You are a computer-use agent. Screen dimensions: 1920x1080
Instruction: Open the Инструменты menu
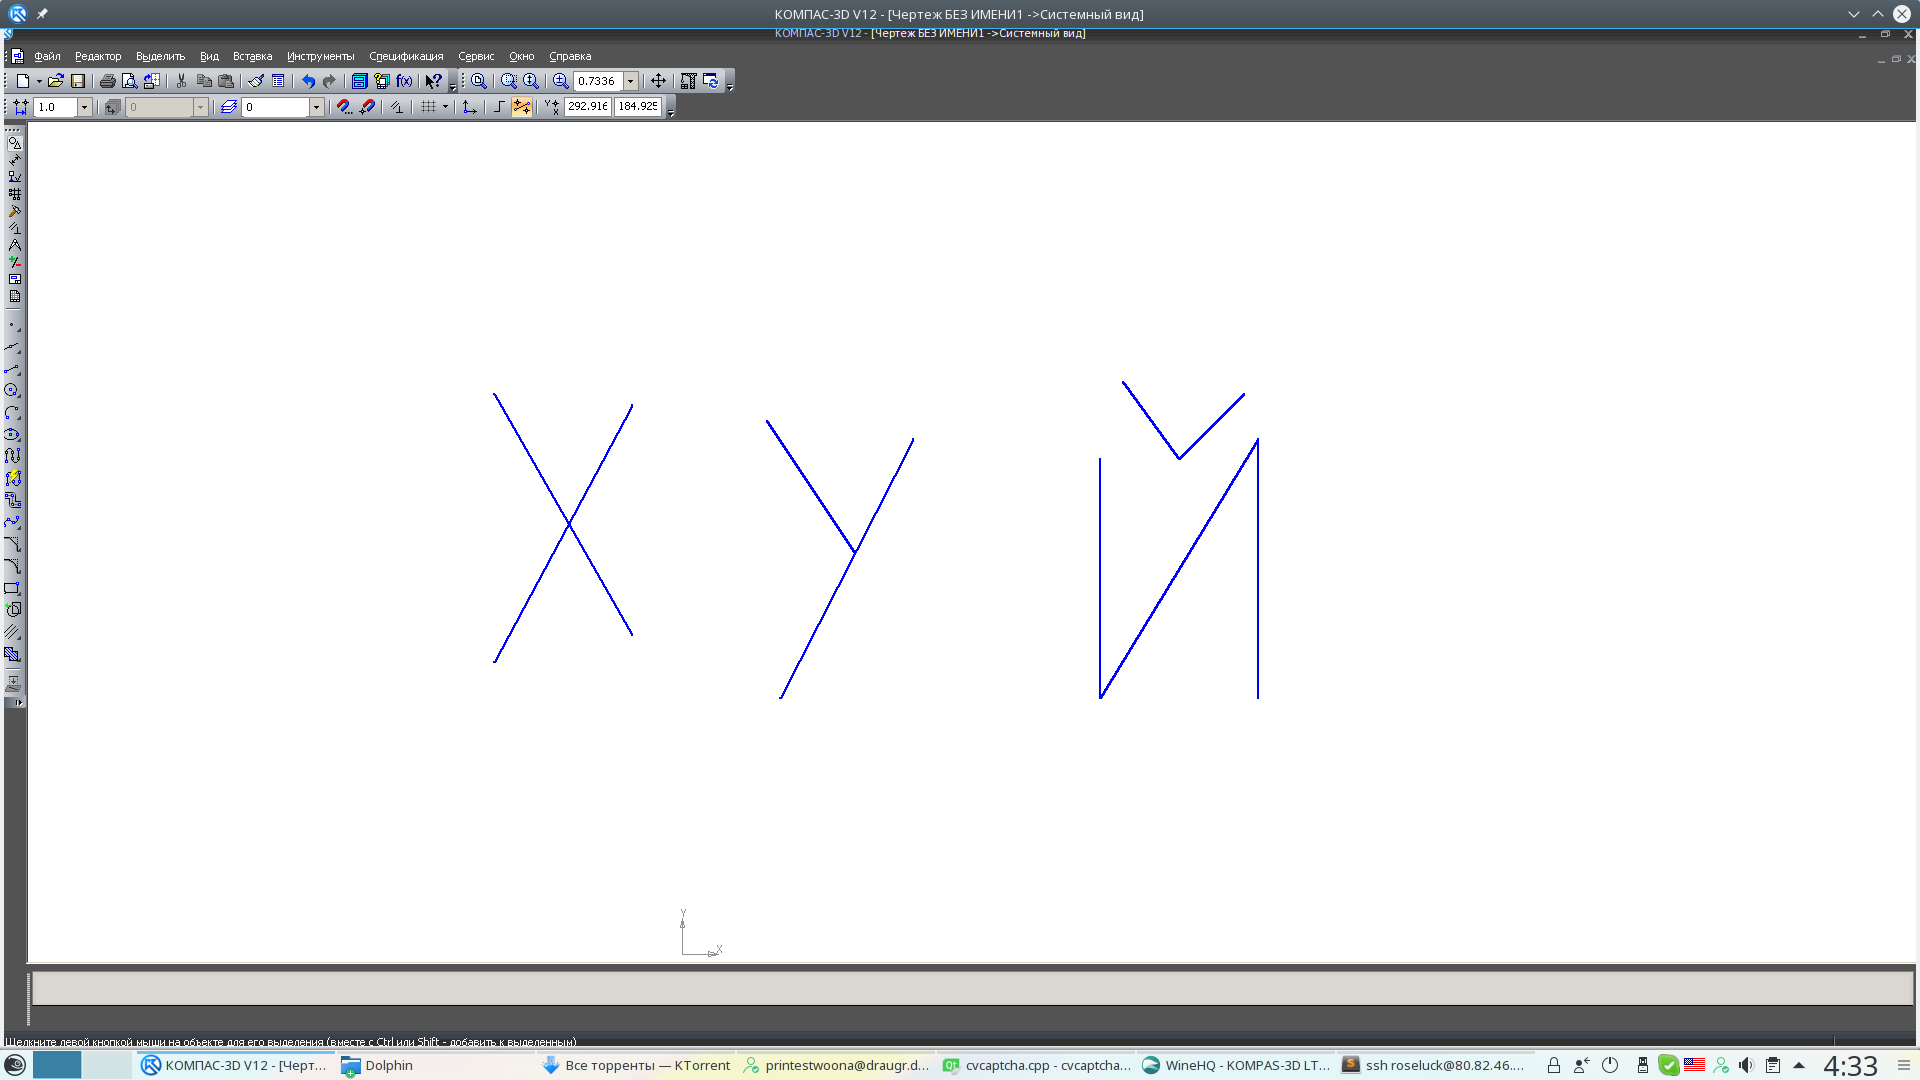(x=320, y=57)
